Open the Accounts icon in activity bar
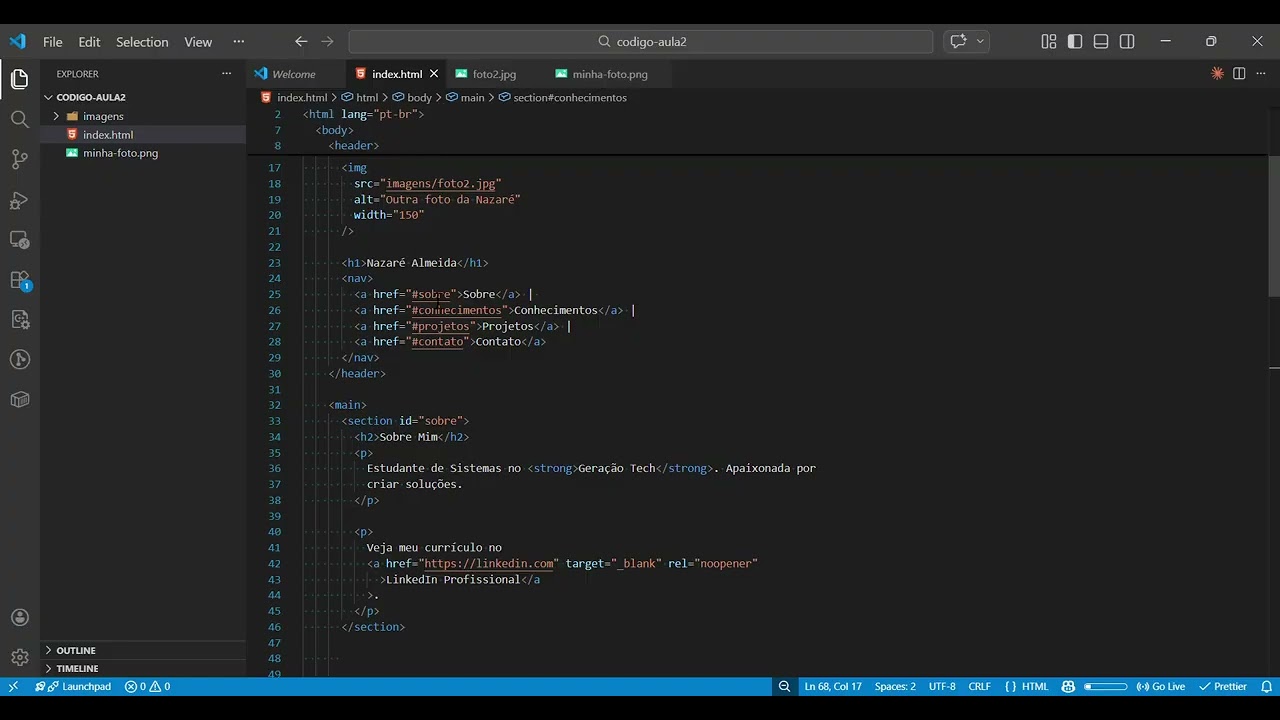This screenshot has height=720, width=1280. point(19,618)
